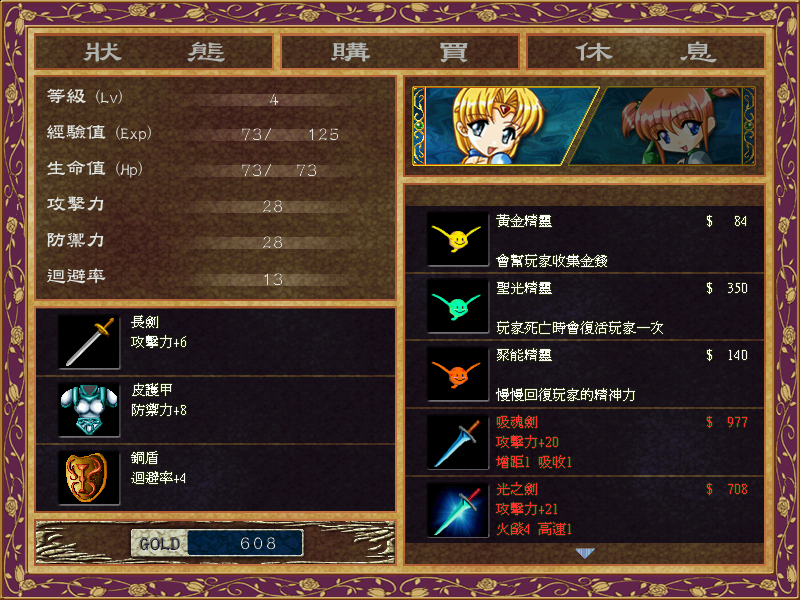Image resolution: width=800 pixels, height=600 pixels.
Task: Click the 吸魂劍 blue sword icon
Action: point(458,442)
